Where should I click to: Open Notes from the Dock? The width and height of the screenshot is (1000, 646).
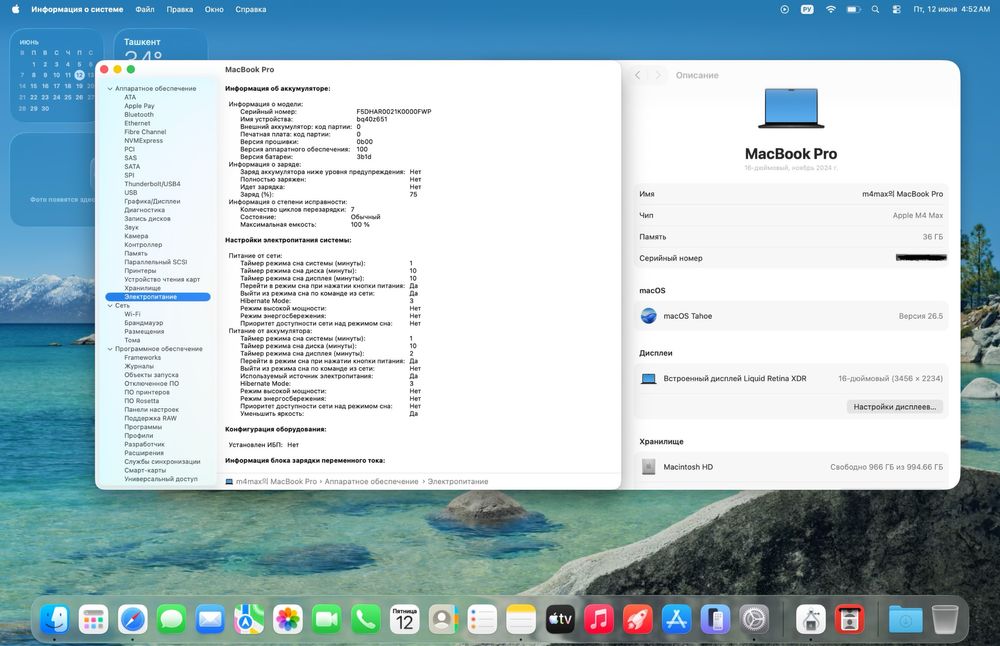click(521, 619)
